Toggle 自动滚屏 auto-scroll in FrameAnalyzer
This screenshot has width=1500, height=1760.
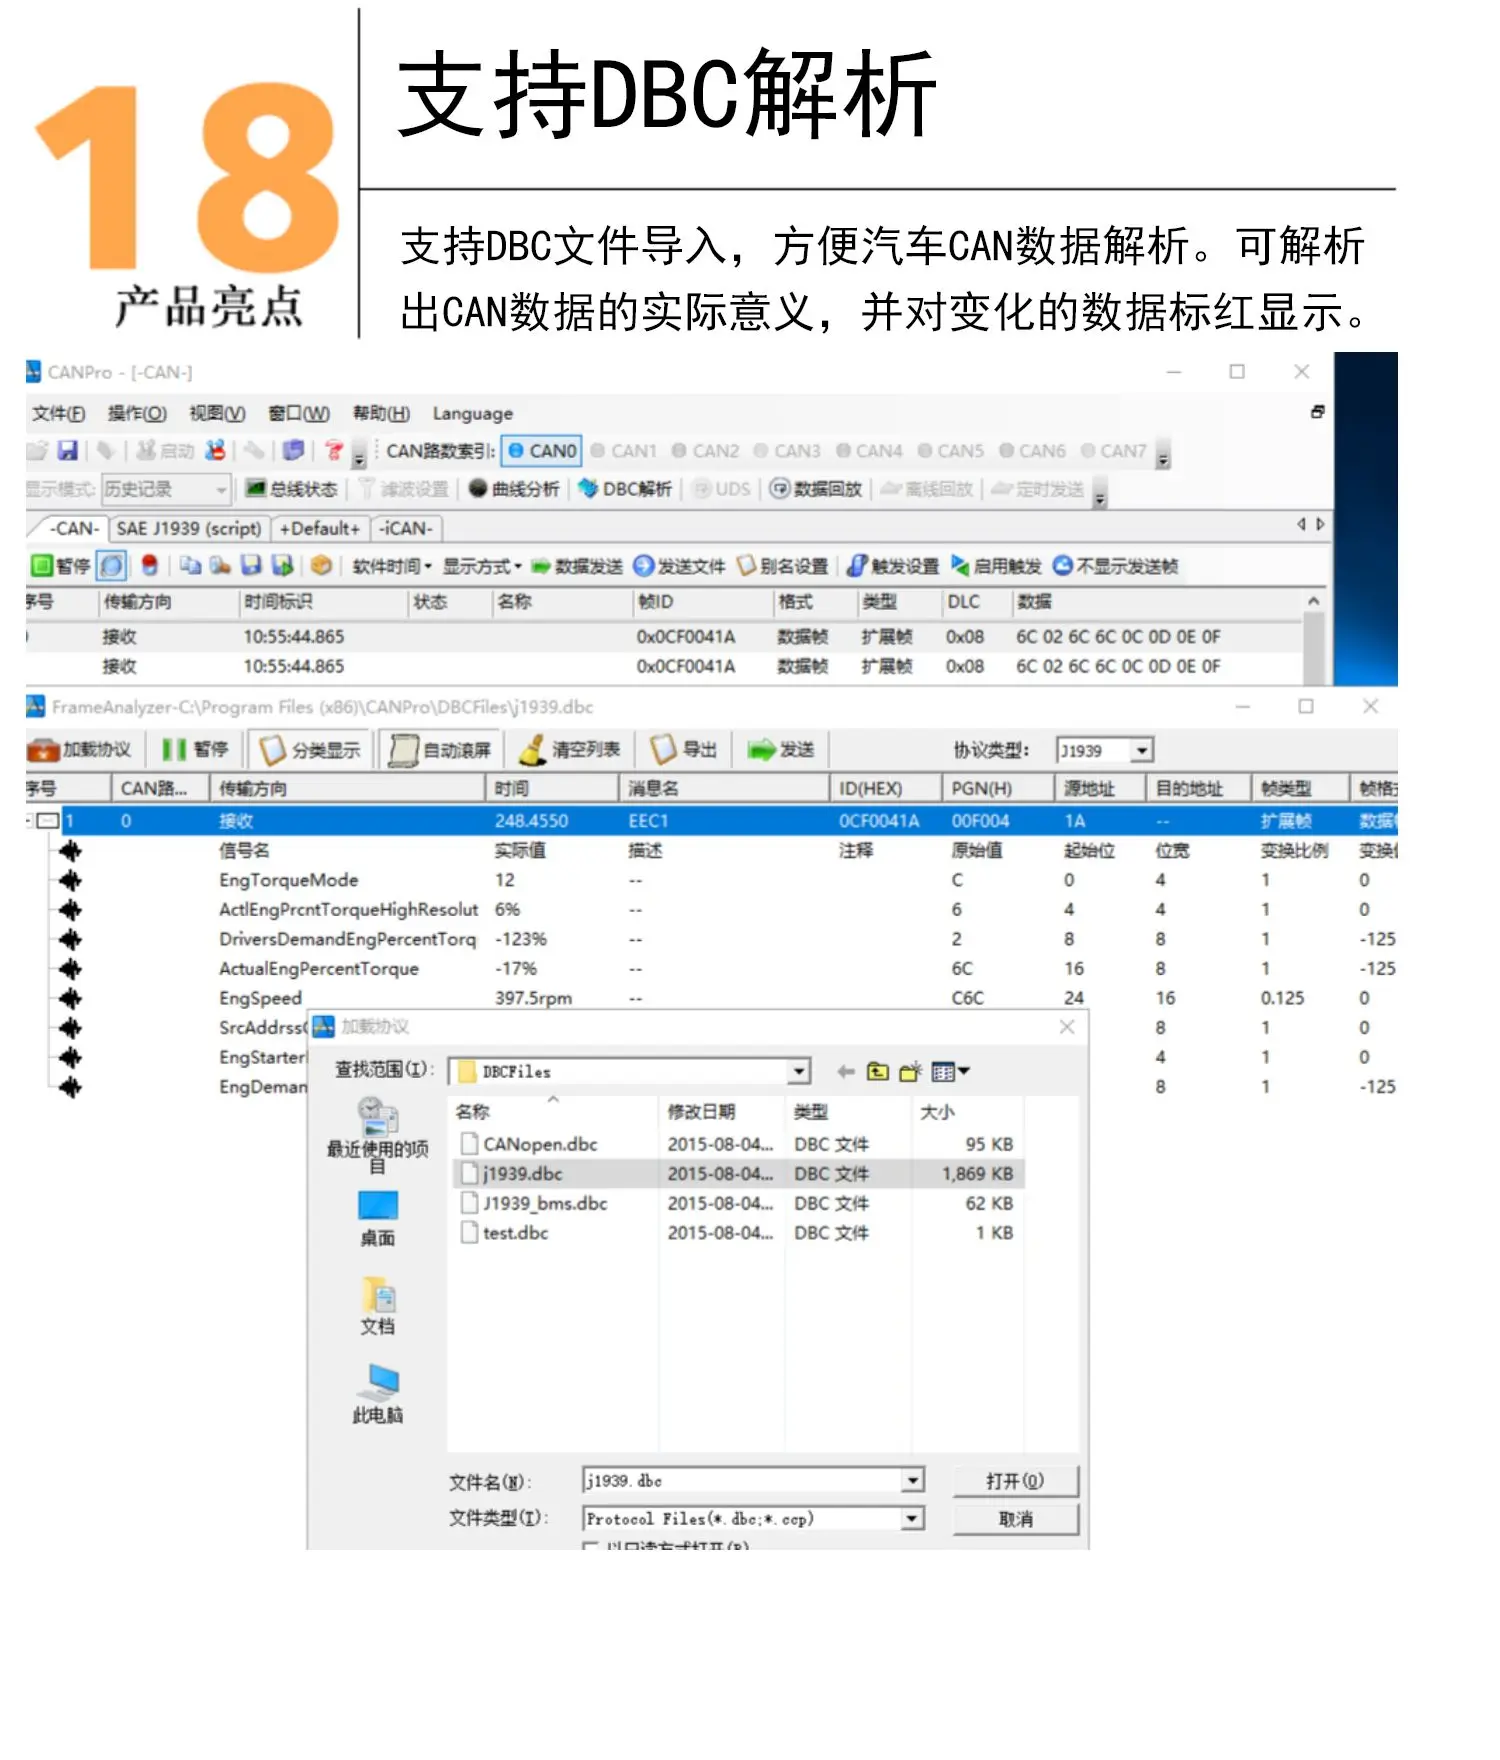(x=441, y=750)
